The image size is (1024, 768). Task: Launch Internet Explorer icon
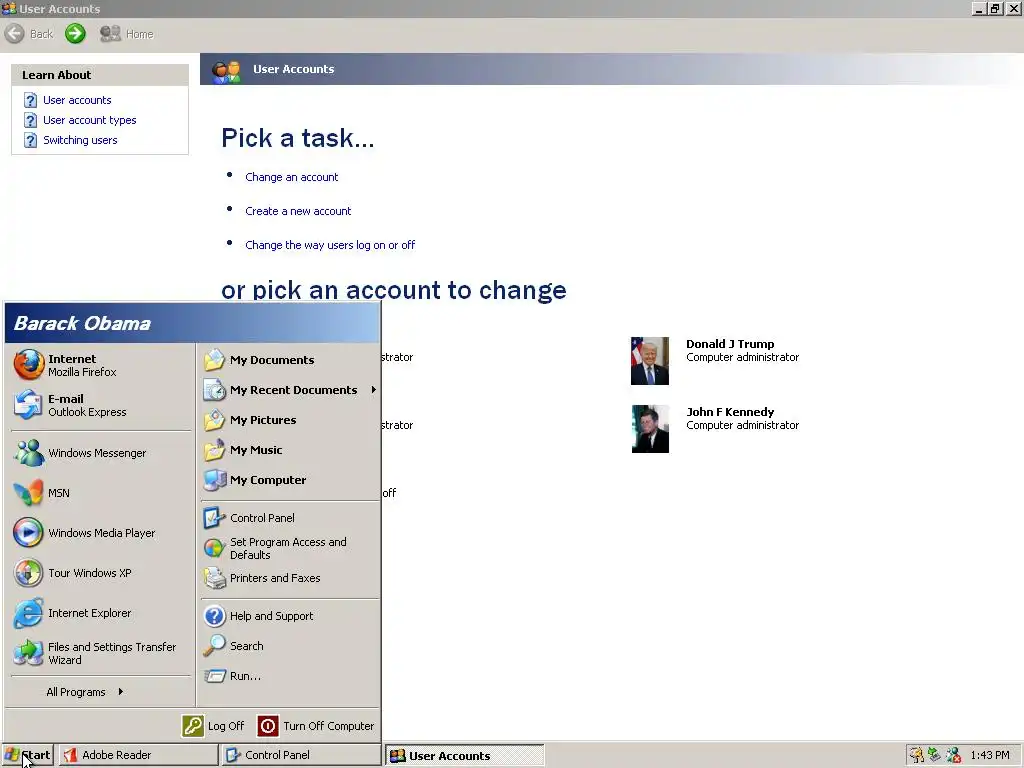coord(29,613)
